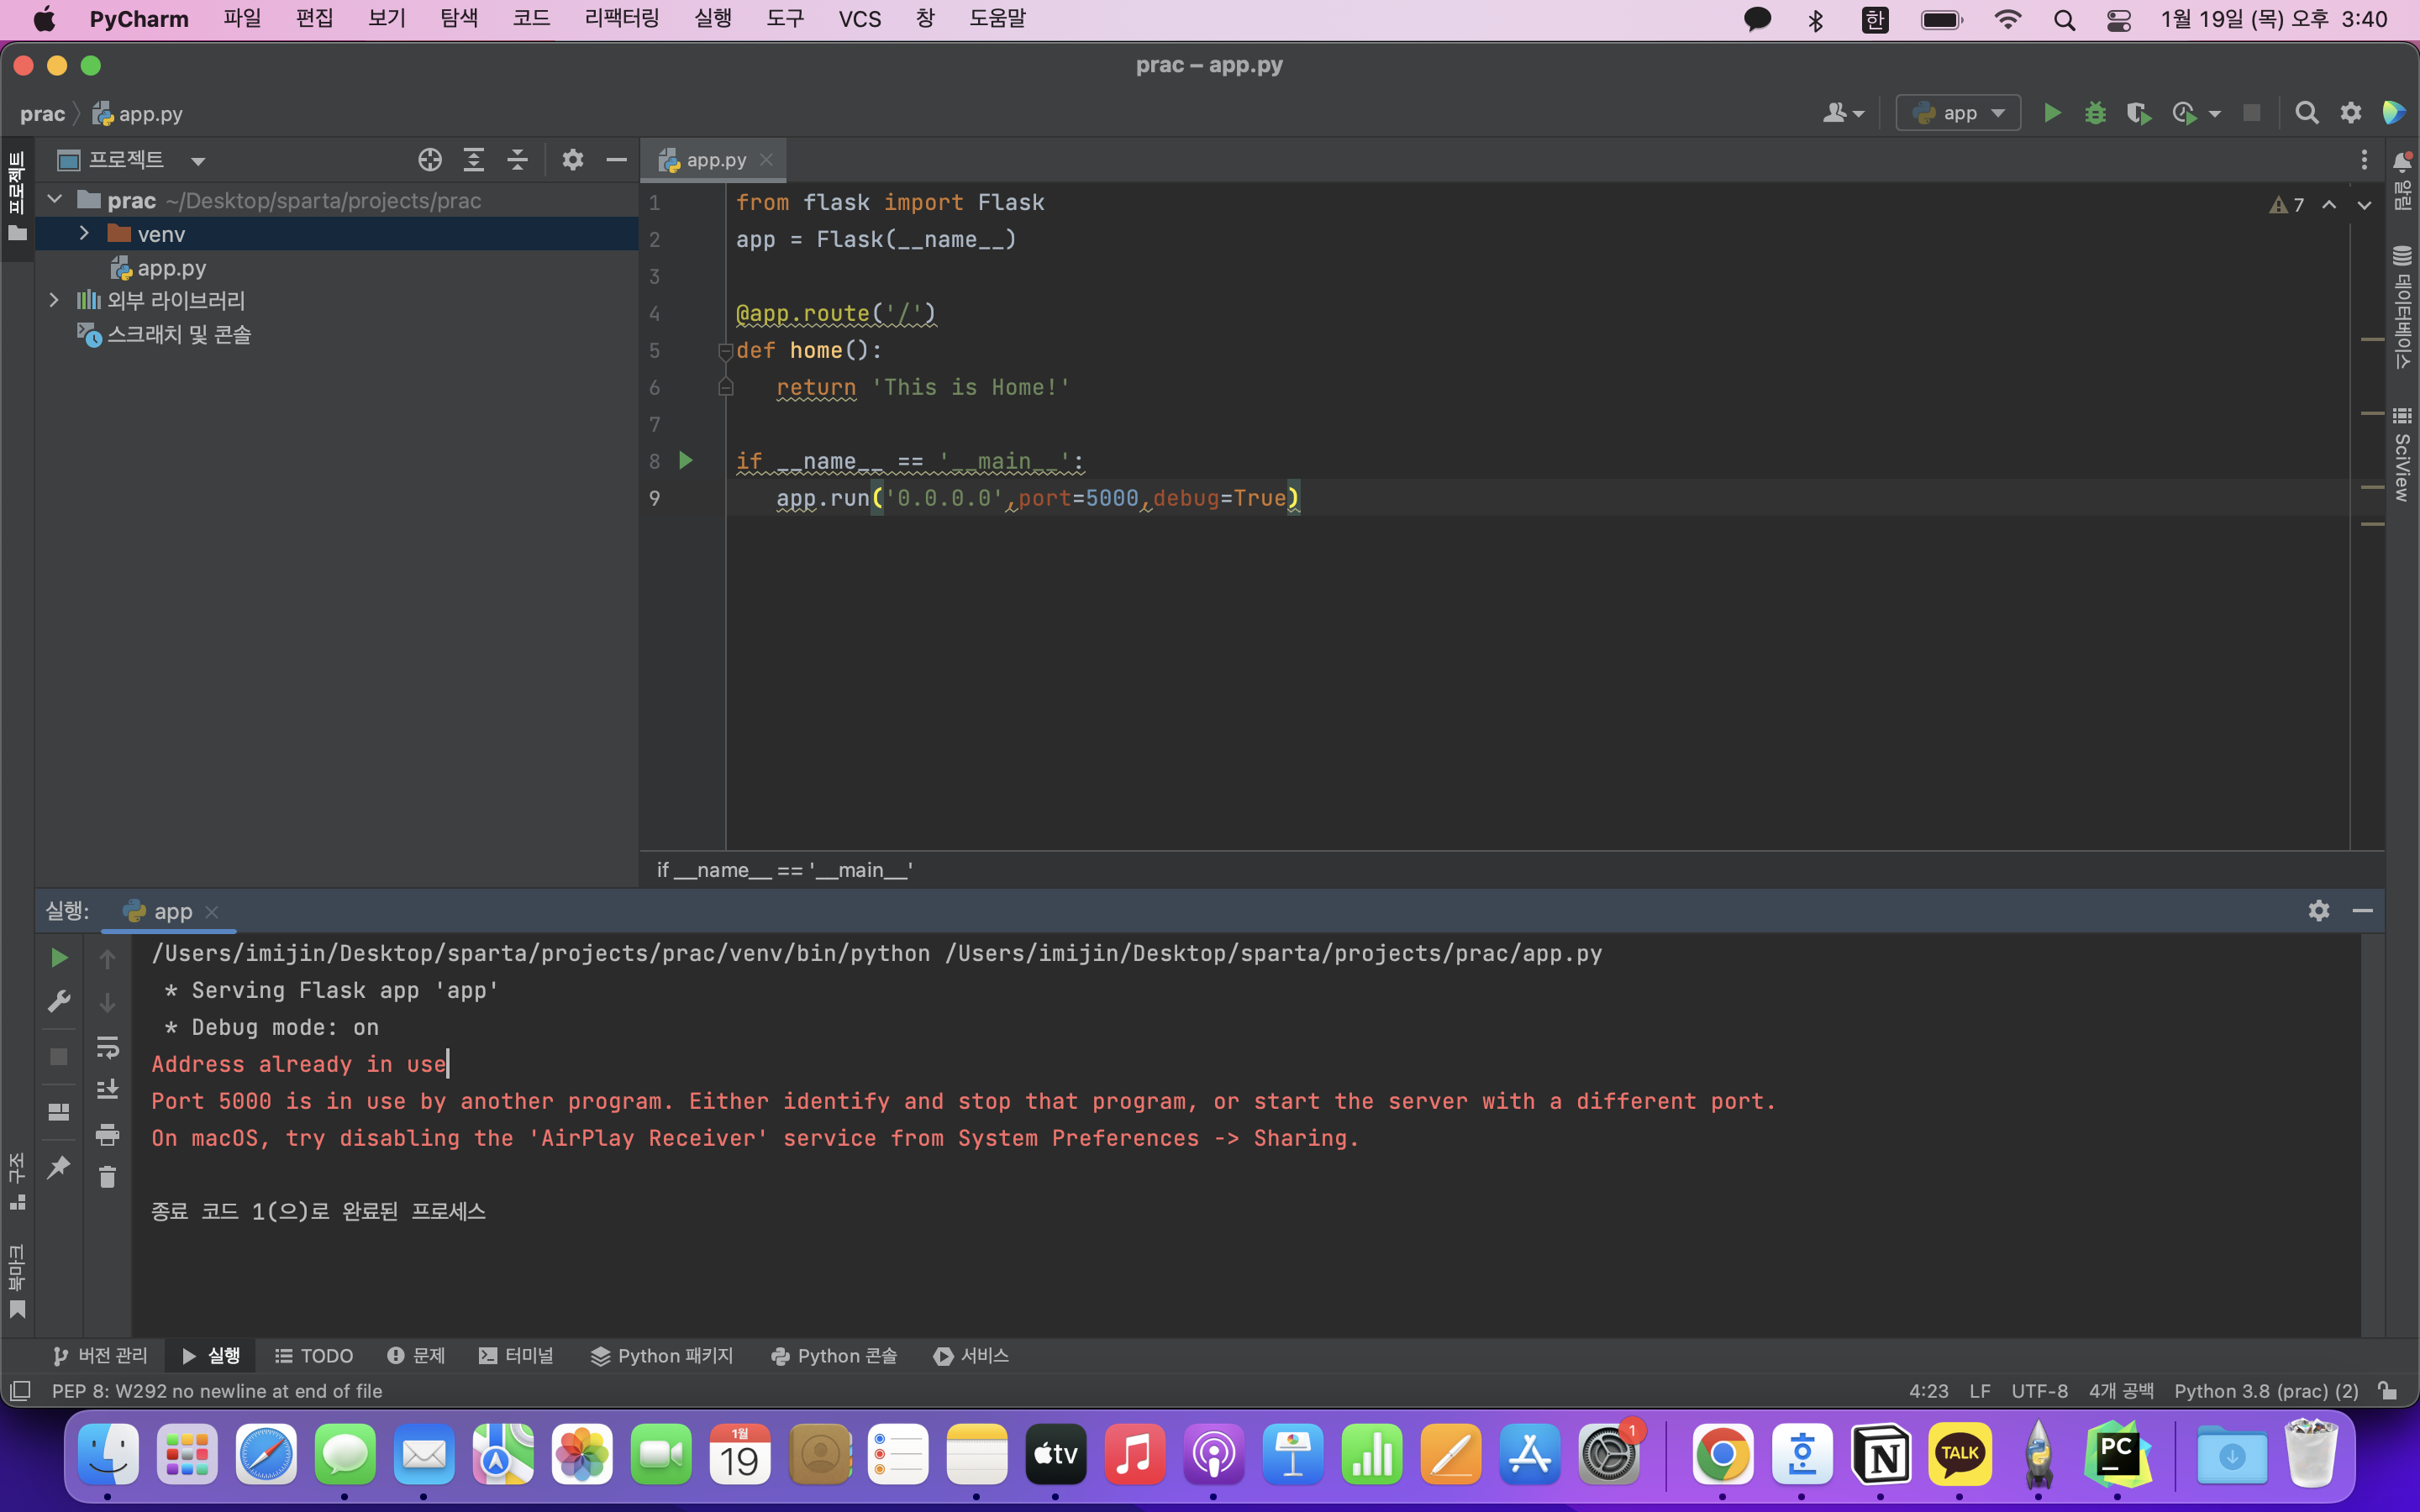Rerun app from the run panel
This screenshot has height=1512, width=2420.
tap(59, 958)
